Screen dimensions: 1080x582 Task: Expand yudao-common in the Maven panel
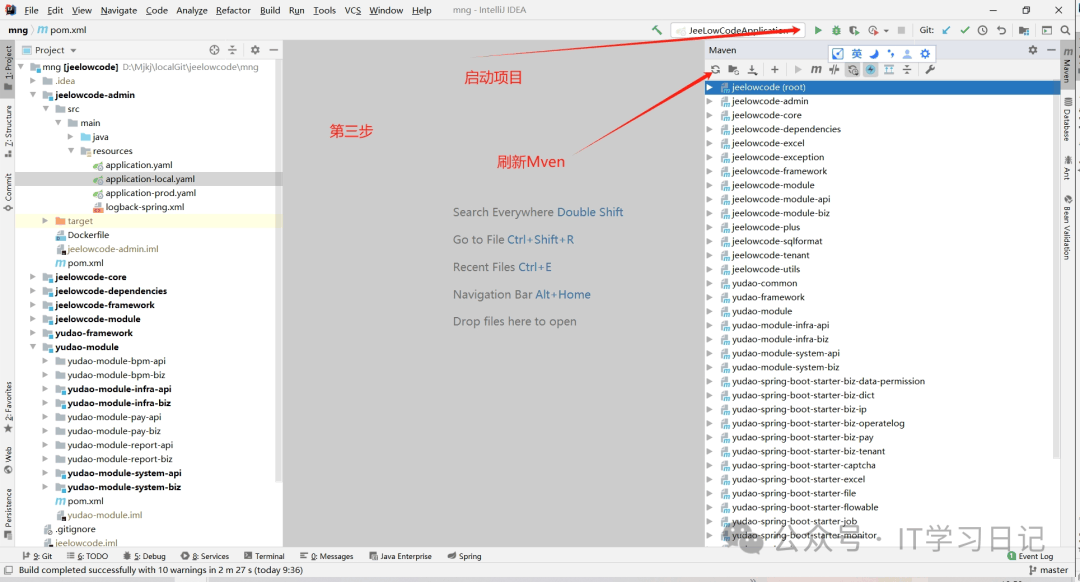click(x=710, y=283)
